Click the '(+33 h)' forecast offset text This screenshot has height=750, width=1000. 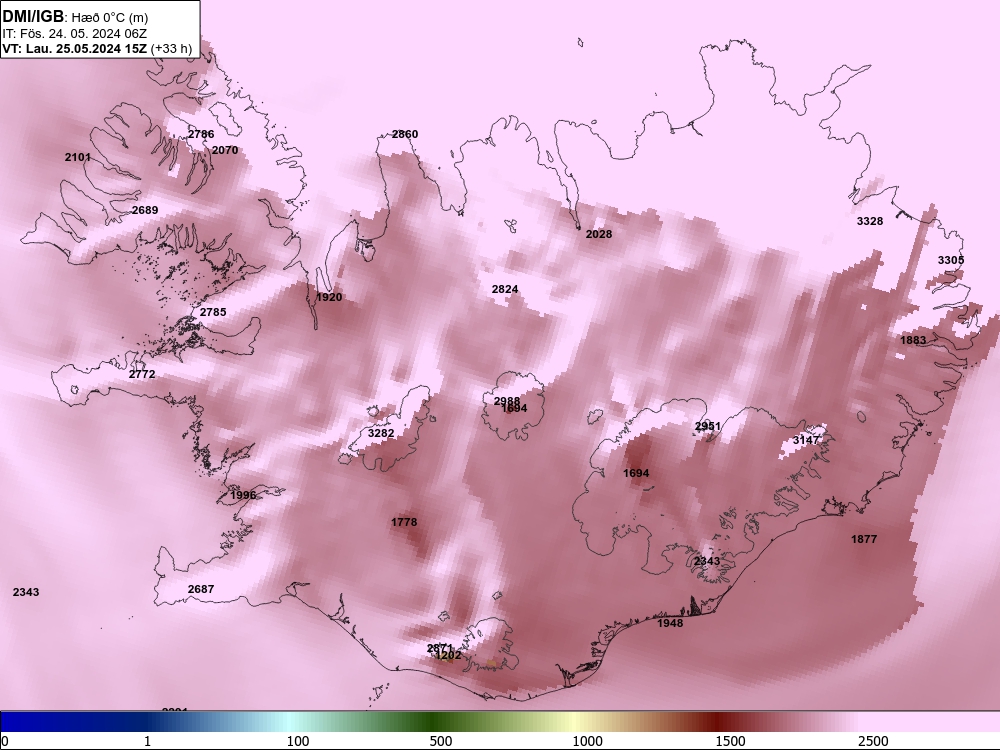click(x=172, y=48)
